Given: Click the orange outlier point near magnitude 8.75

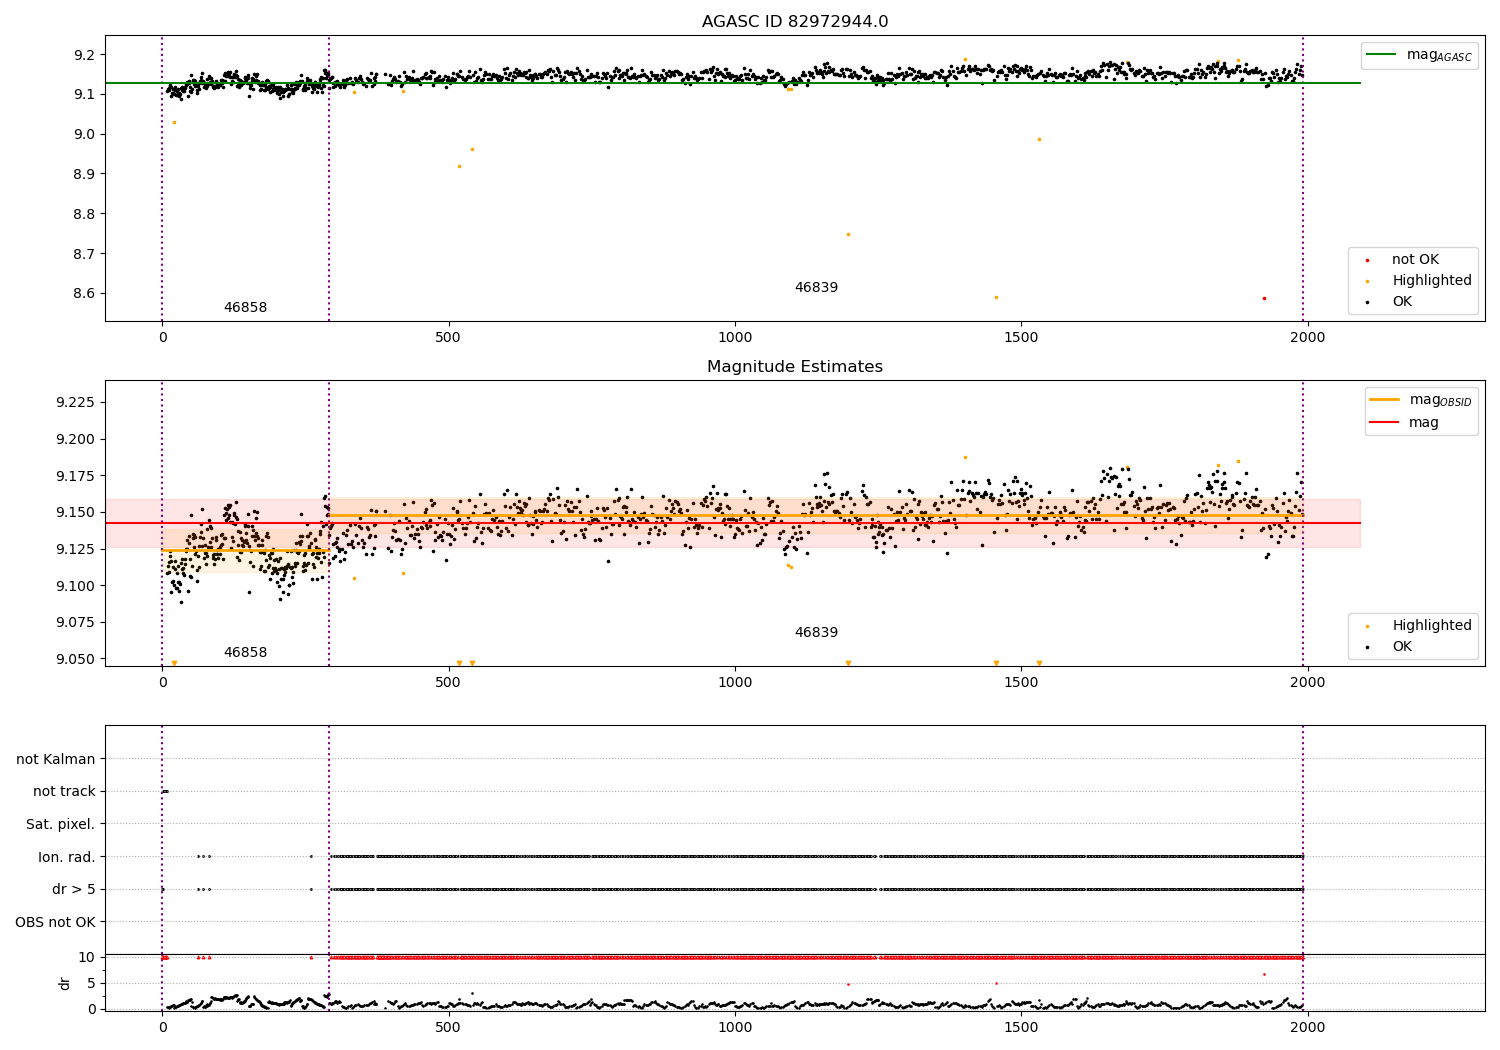Looking at the screenshot, I should click(848, 235).
